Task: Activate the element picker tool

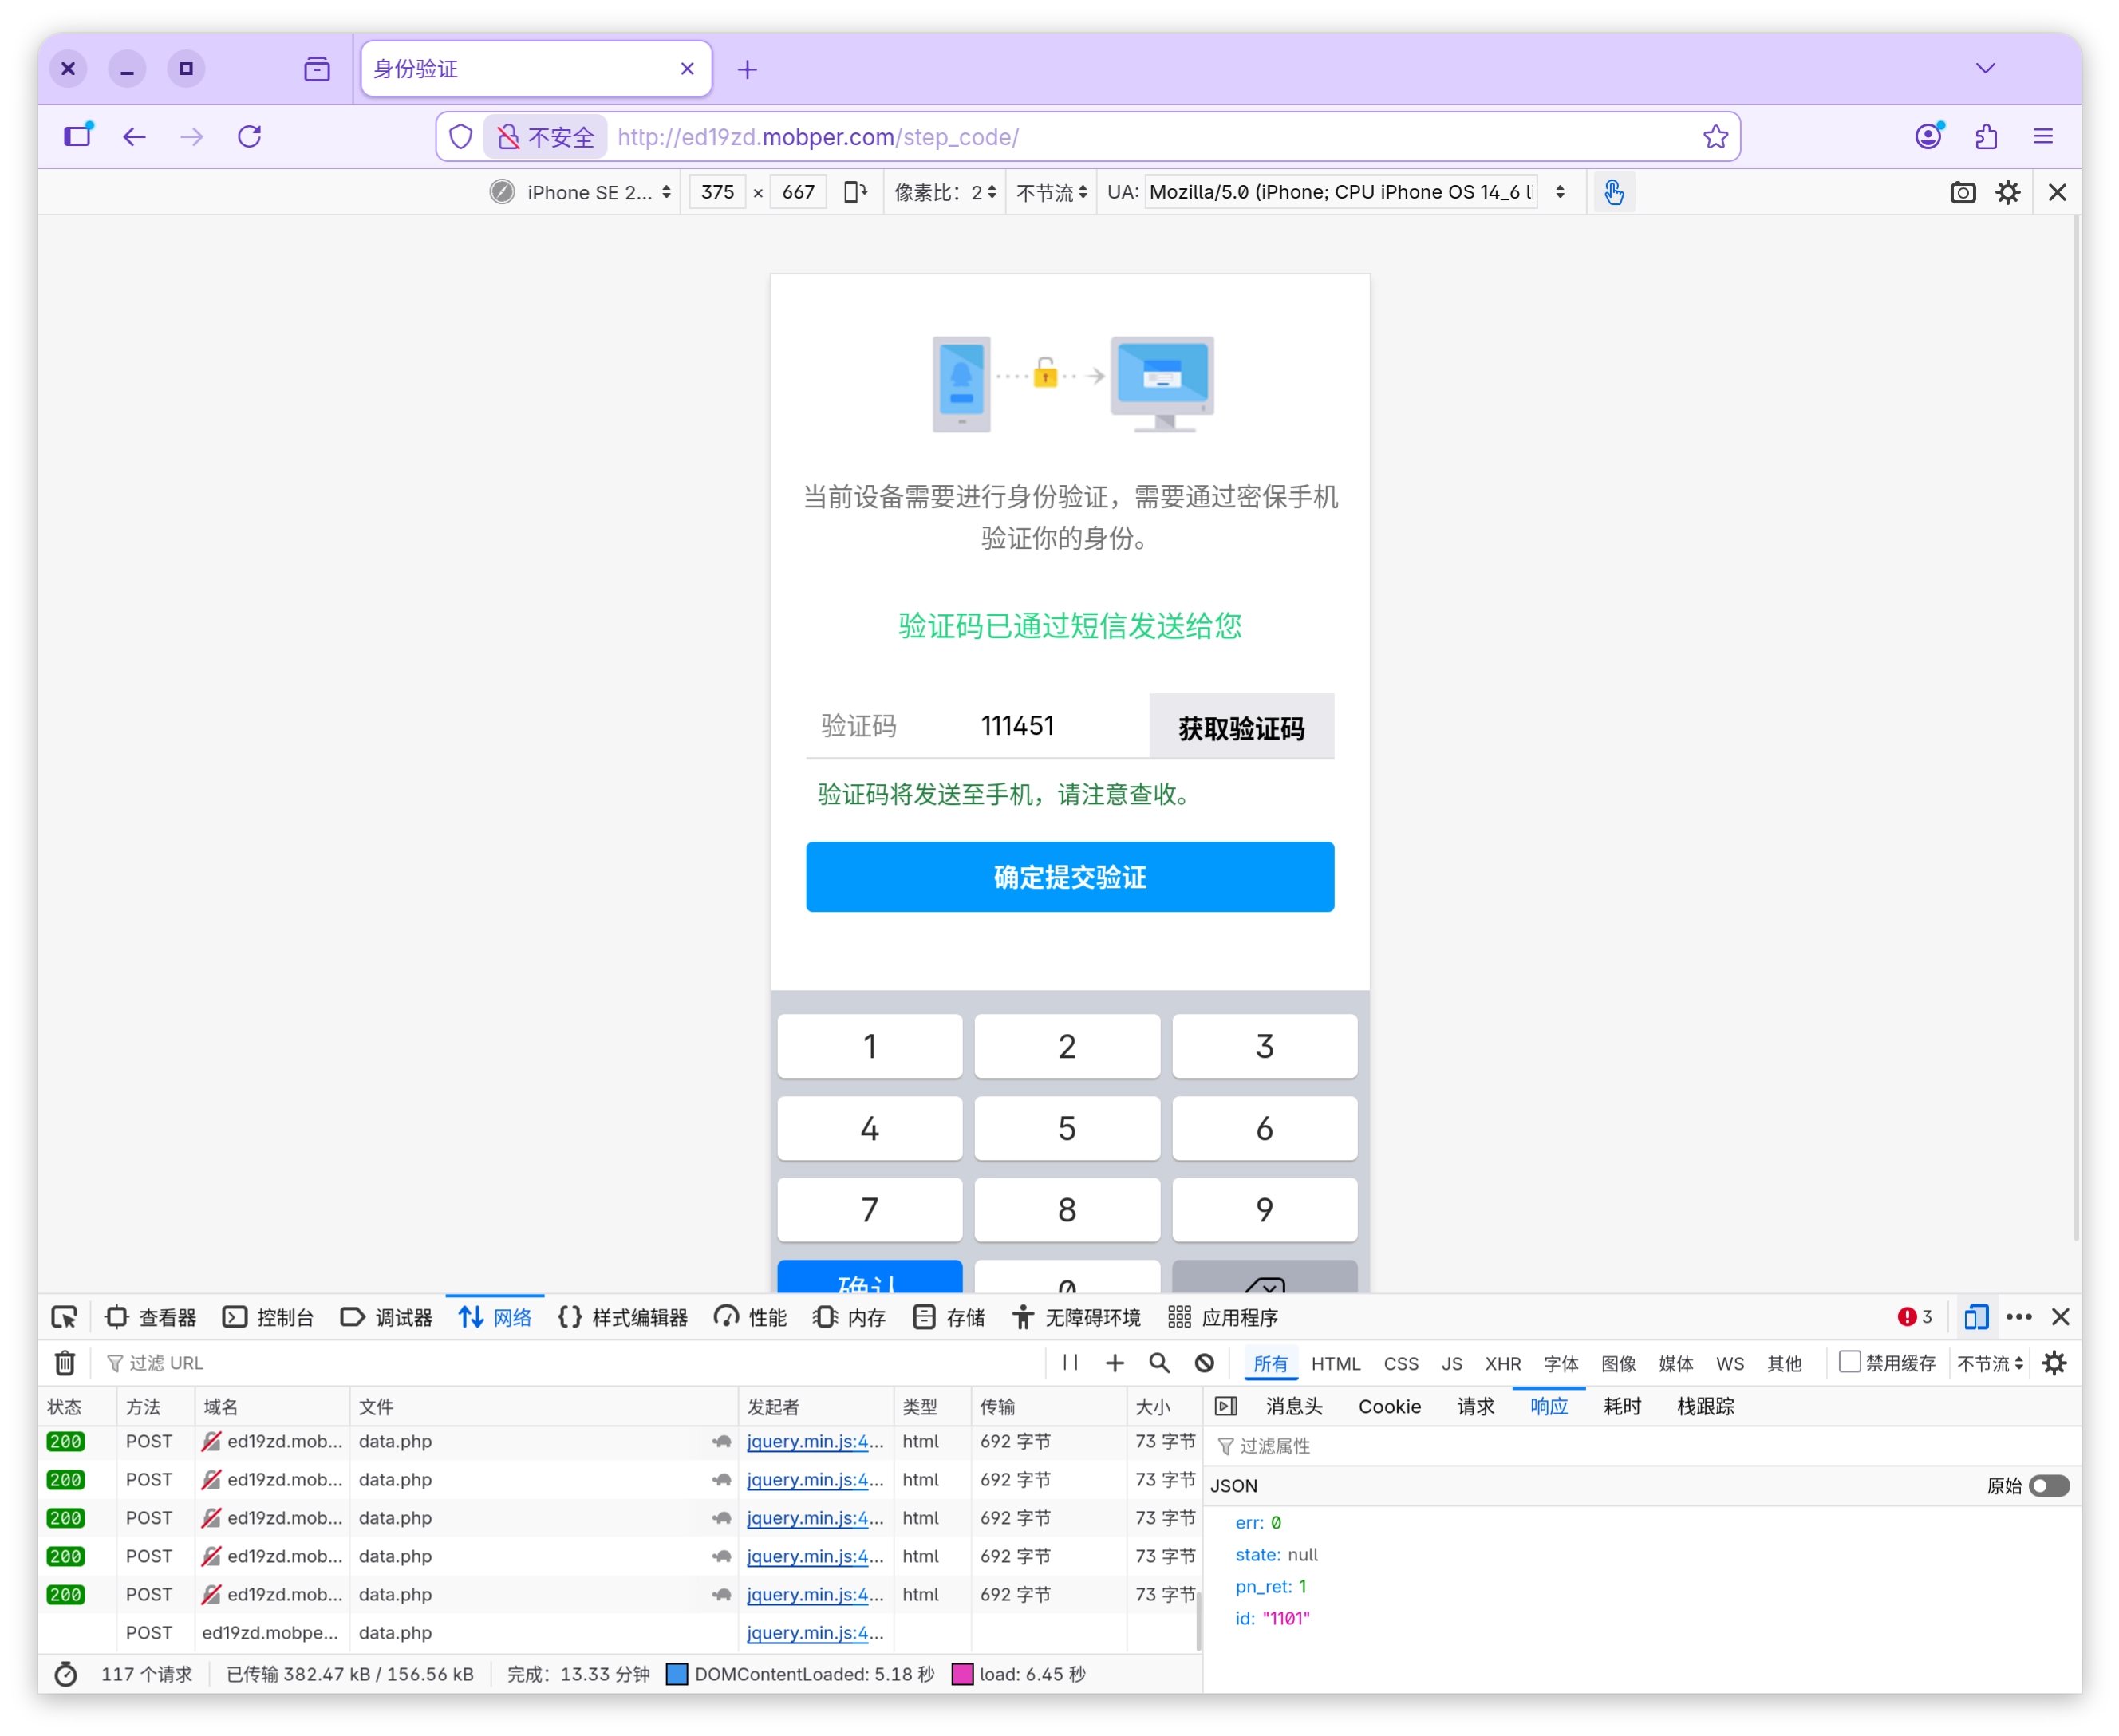Action: pos(64,1317)
